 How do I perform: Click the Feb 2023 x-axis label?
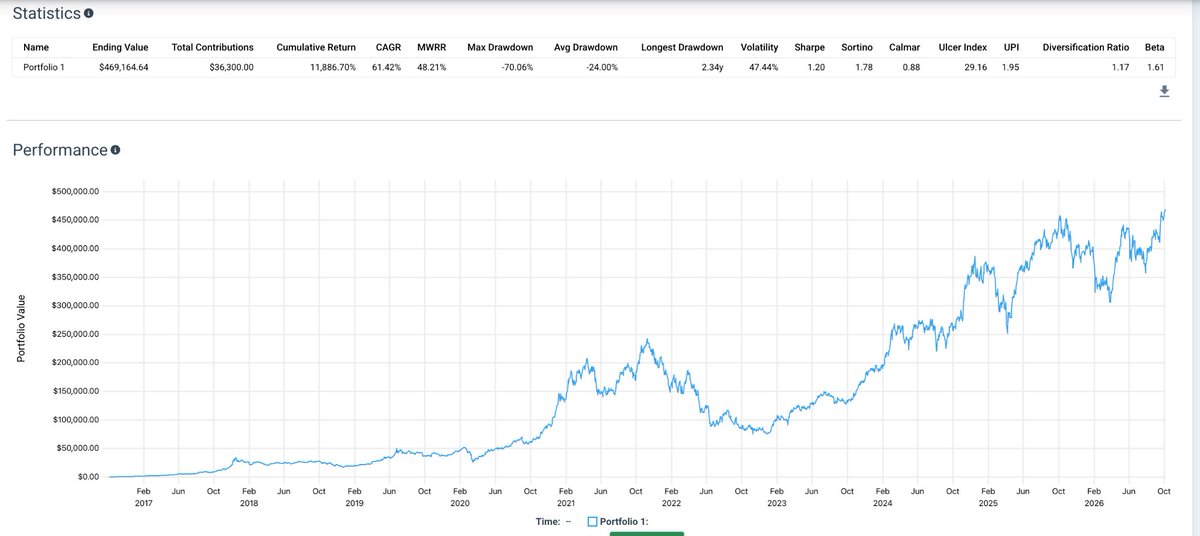pos(776,497)
